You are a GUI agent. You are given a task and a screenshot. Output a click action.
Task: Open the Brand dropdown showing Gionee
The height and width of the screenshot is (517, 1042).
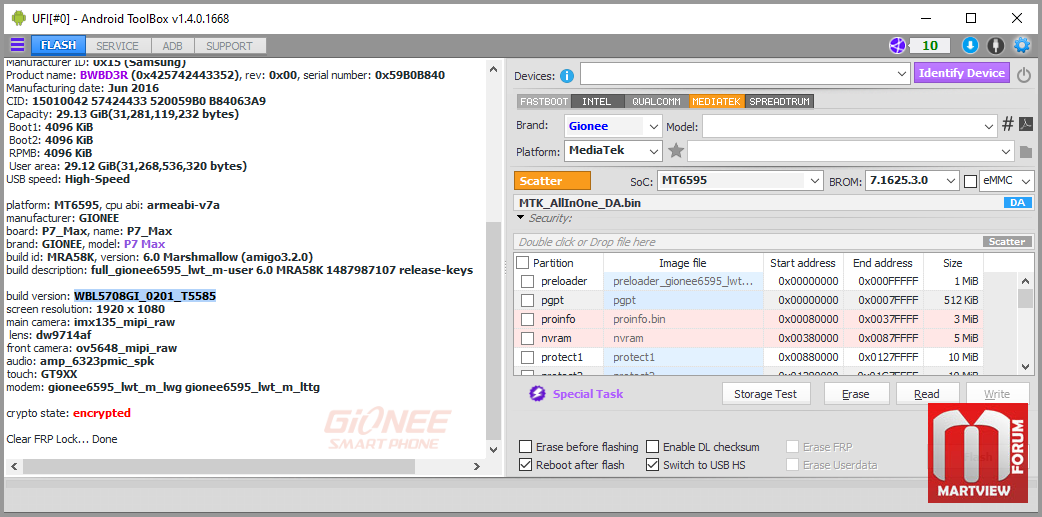(x=613, y=126)
